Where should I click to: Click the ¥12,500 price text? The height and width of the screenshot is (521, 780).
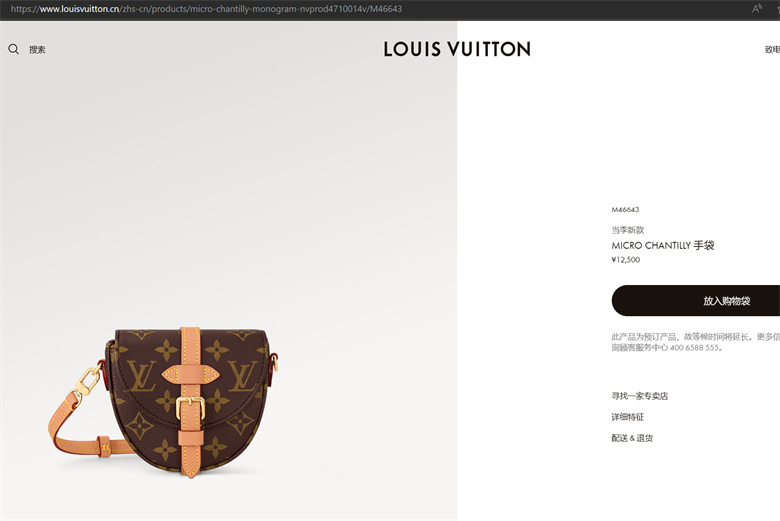point(626,259)
